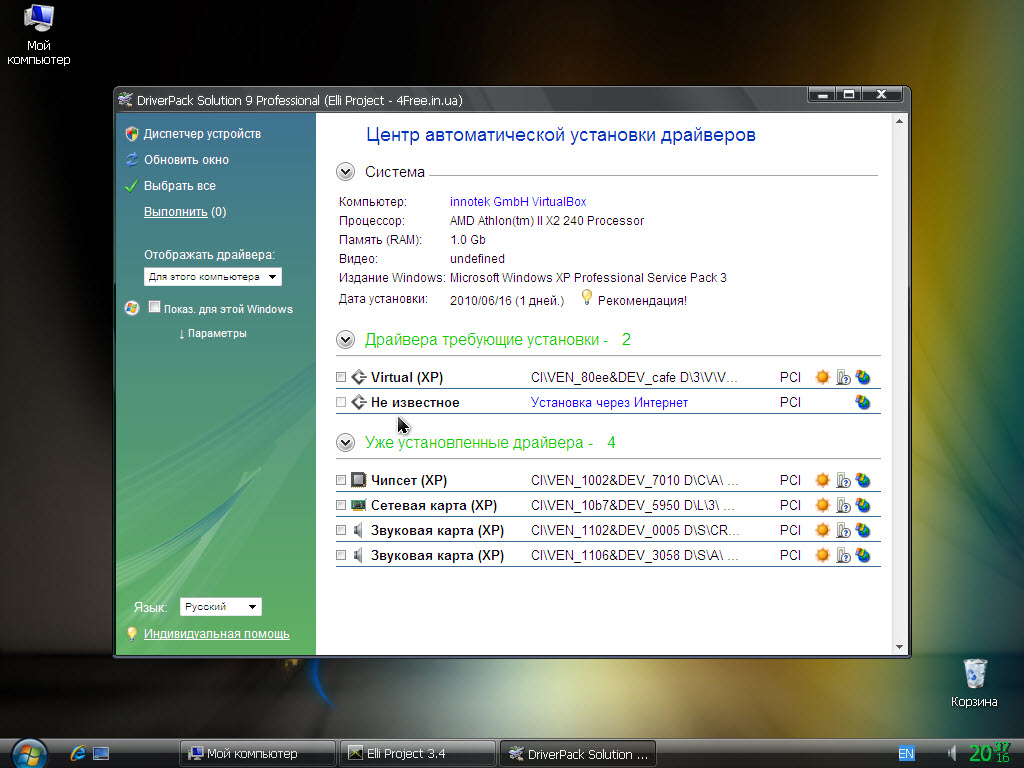Click the Рекомендация! text link

click(x=642, y=300)
